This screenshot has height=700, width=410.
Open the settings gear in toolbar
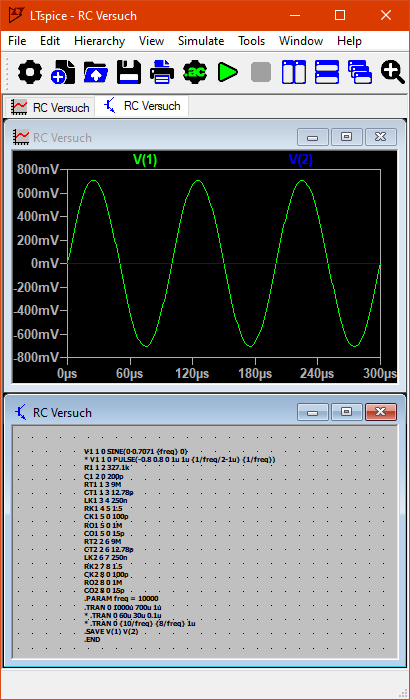coord(29,72)
